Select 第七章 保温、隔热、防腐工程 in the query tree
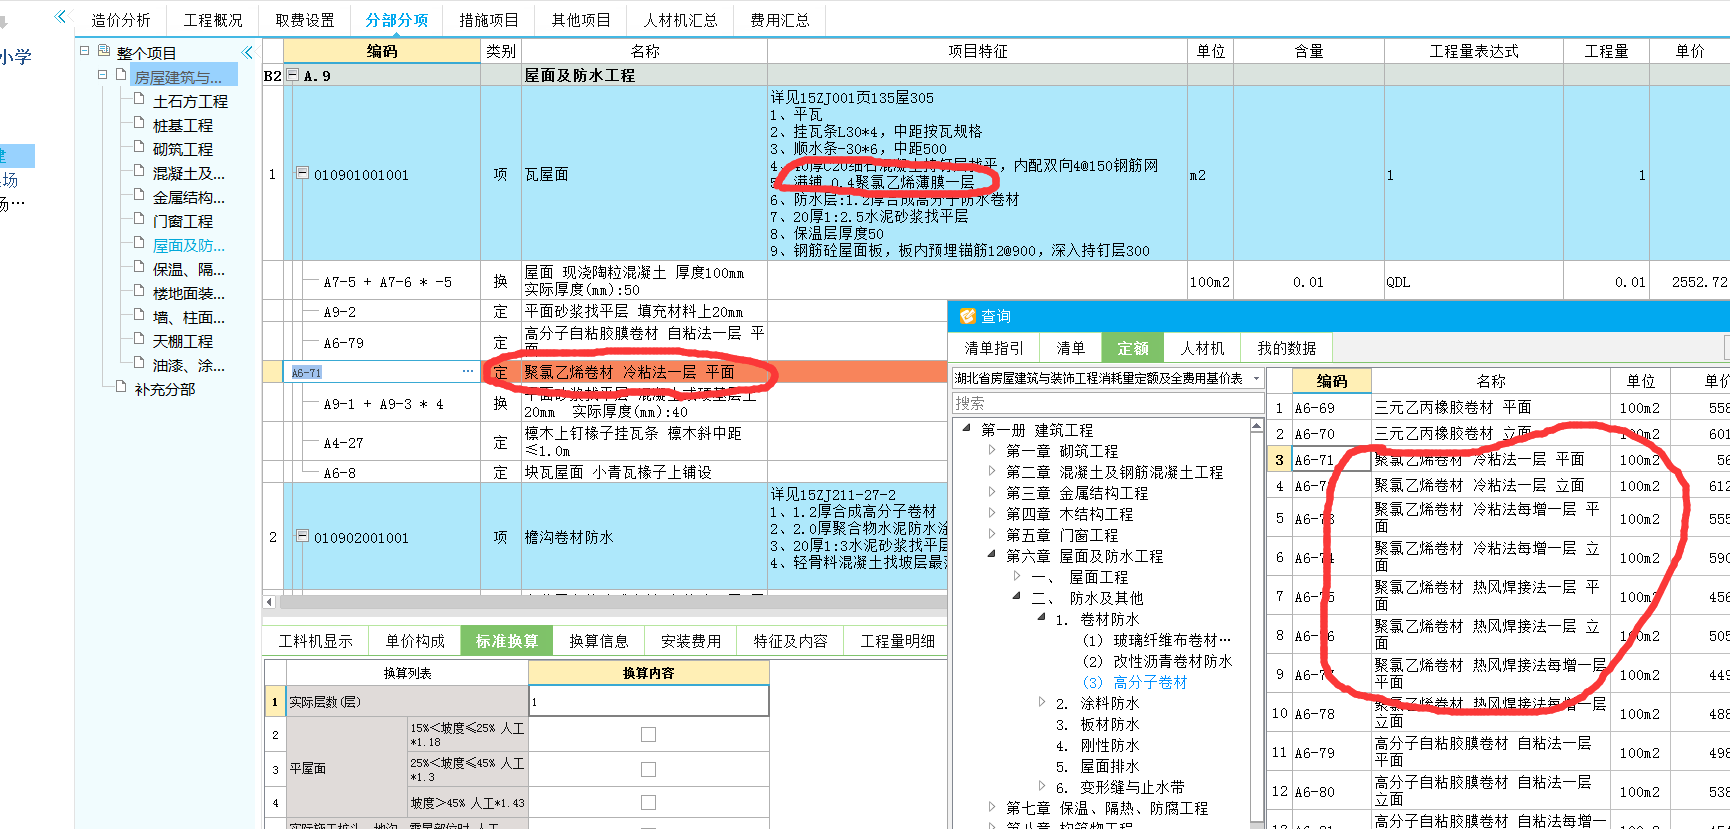 click(1107, 808)
